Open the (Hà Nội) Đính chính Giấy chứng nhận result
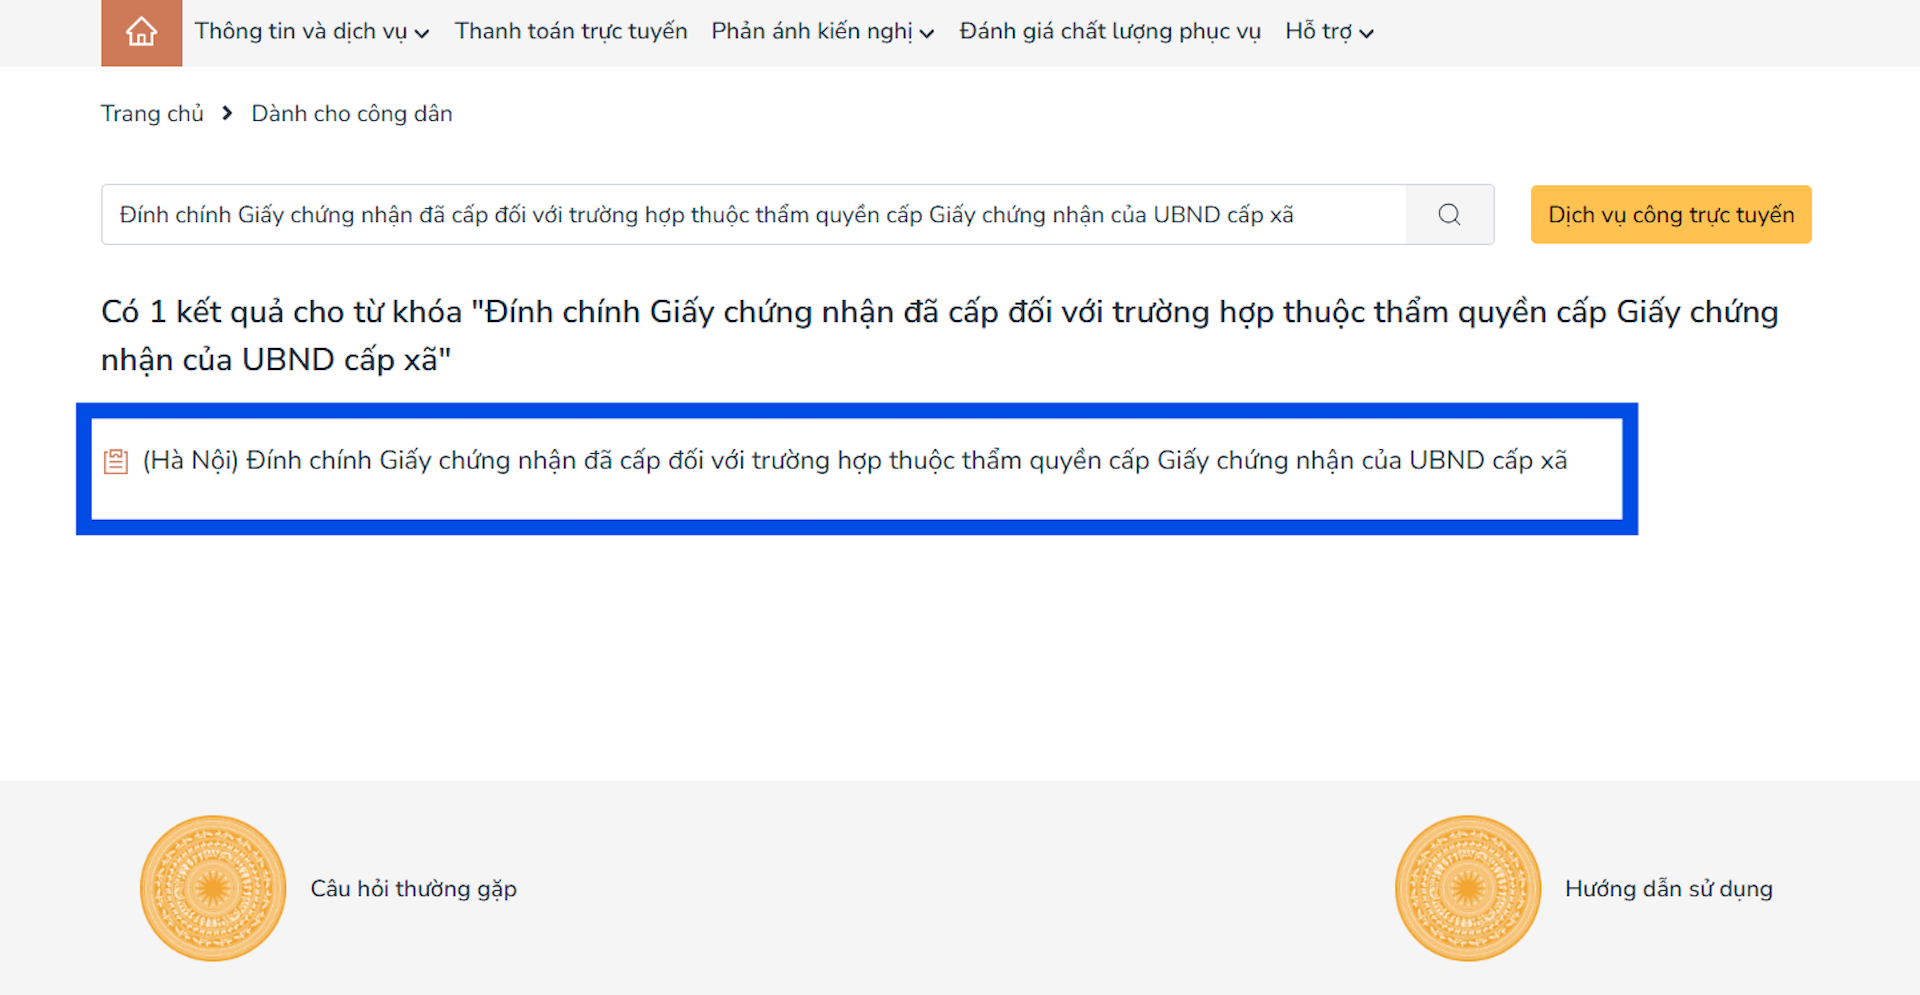Viewport: 1920px width, 995px height. pos(855,460)
